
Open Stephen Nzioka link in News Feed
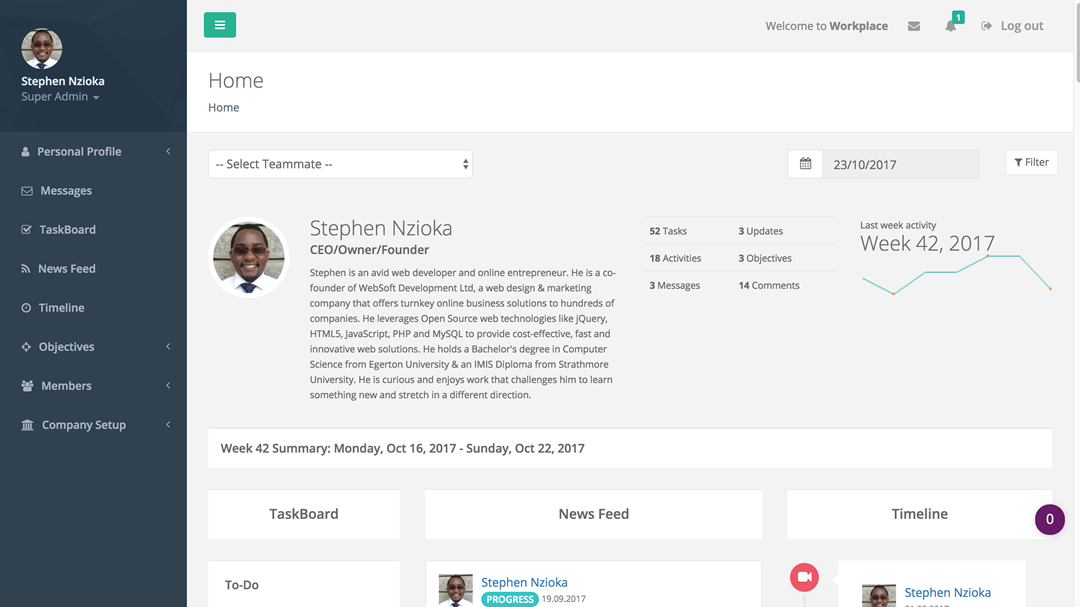pyautogui.click(x=524, y=582)
